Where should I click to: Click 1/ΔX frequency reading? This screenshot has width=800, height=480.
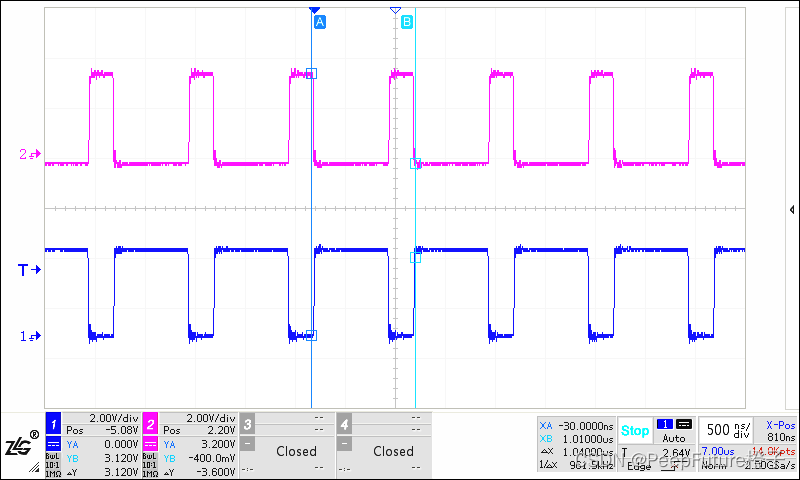tap(577, 465)
